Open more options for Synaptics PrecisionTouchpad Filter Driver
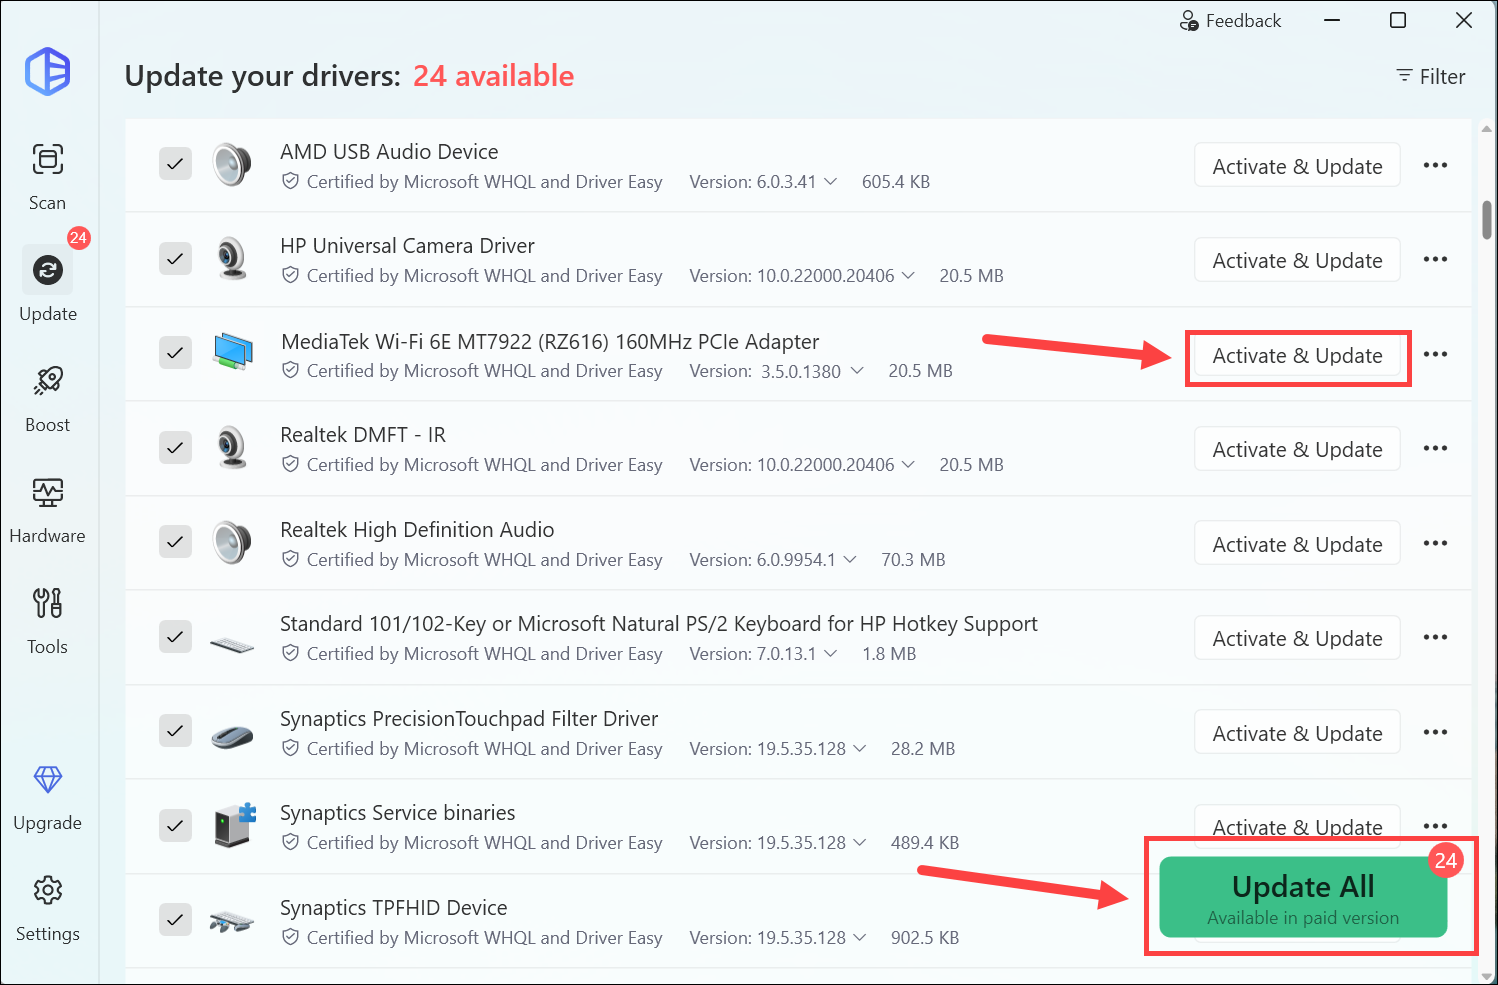1498x985 pixels. pos(1435,732)
